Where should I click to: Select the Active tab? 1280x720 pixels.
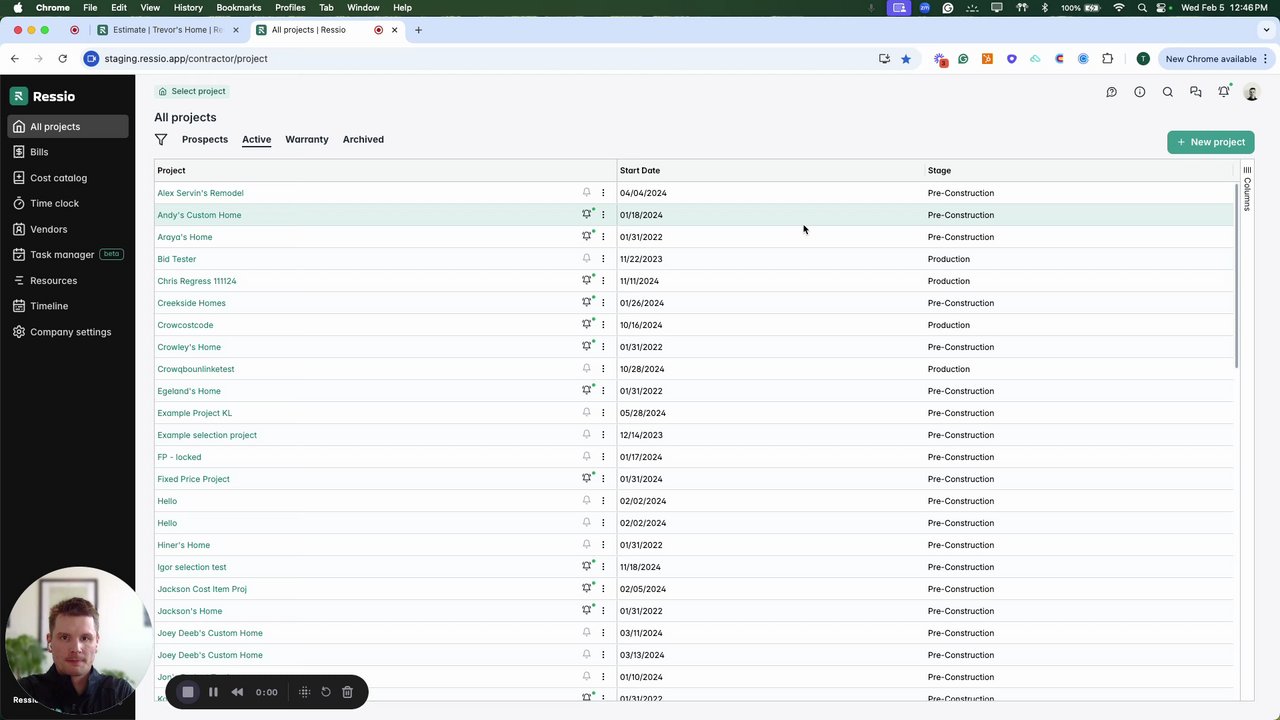pyautogui.click(x=256, y=139)
